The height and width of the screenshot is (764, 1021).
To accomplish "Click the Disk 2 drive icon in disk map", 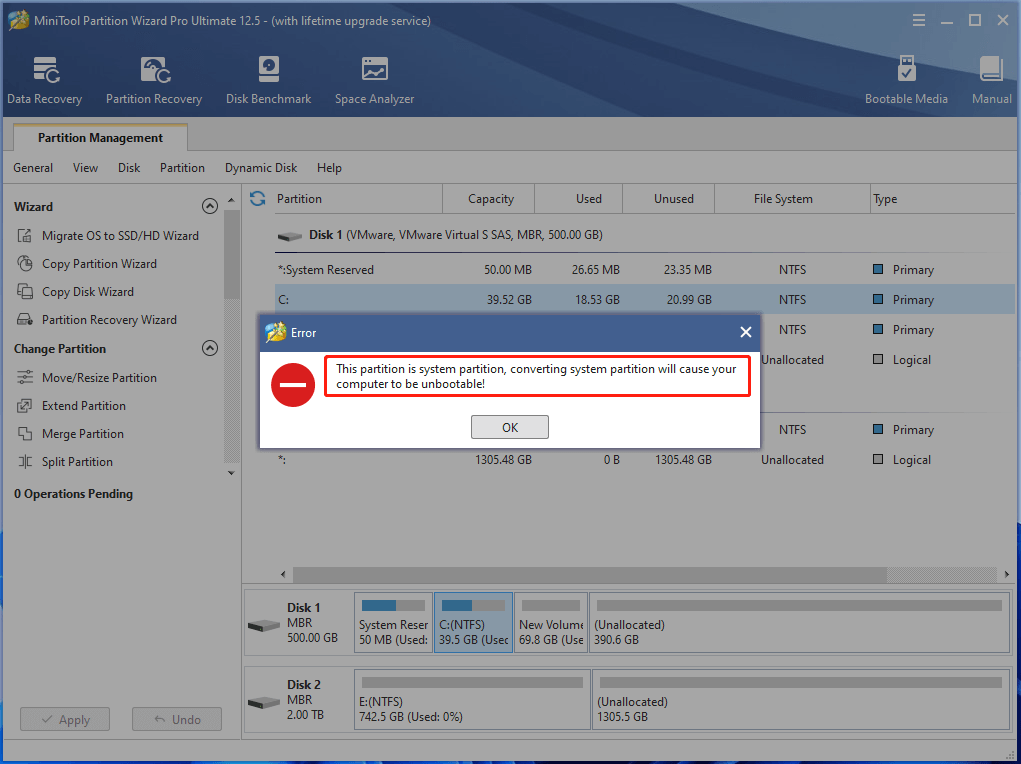I will (x=264, y=703).
